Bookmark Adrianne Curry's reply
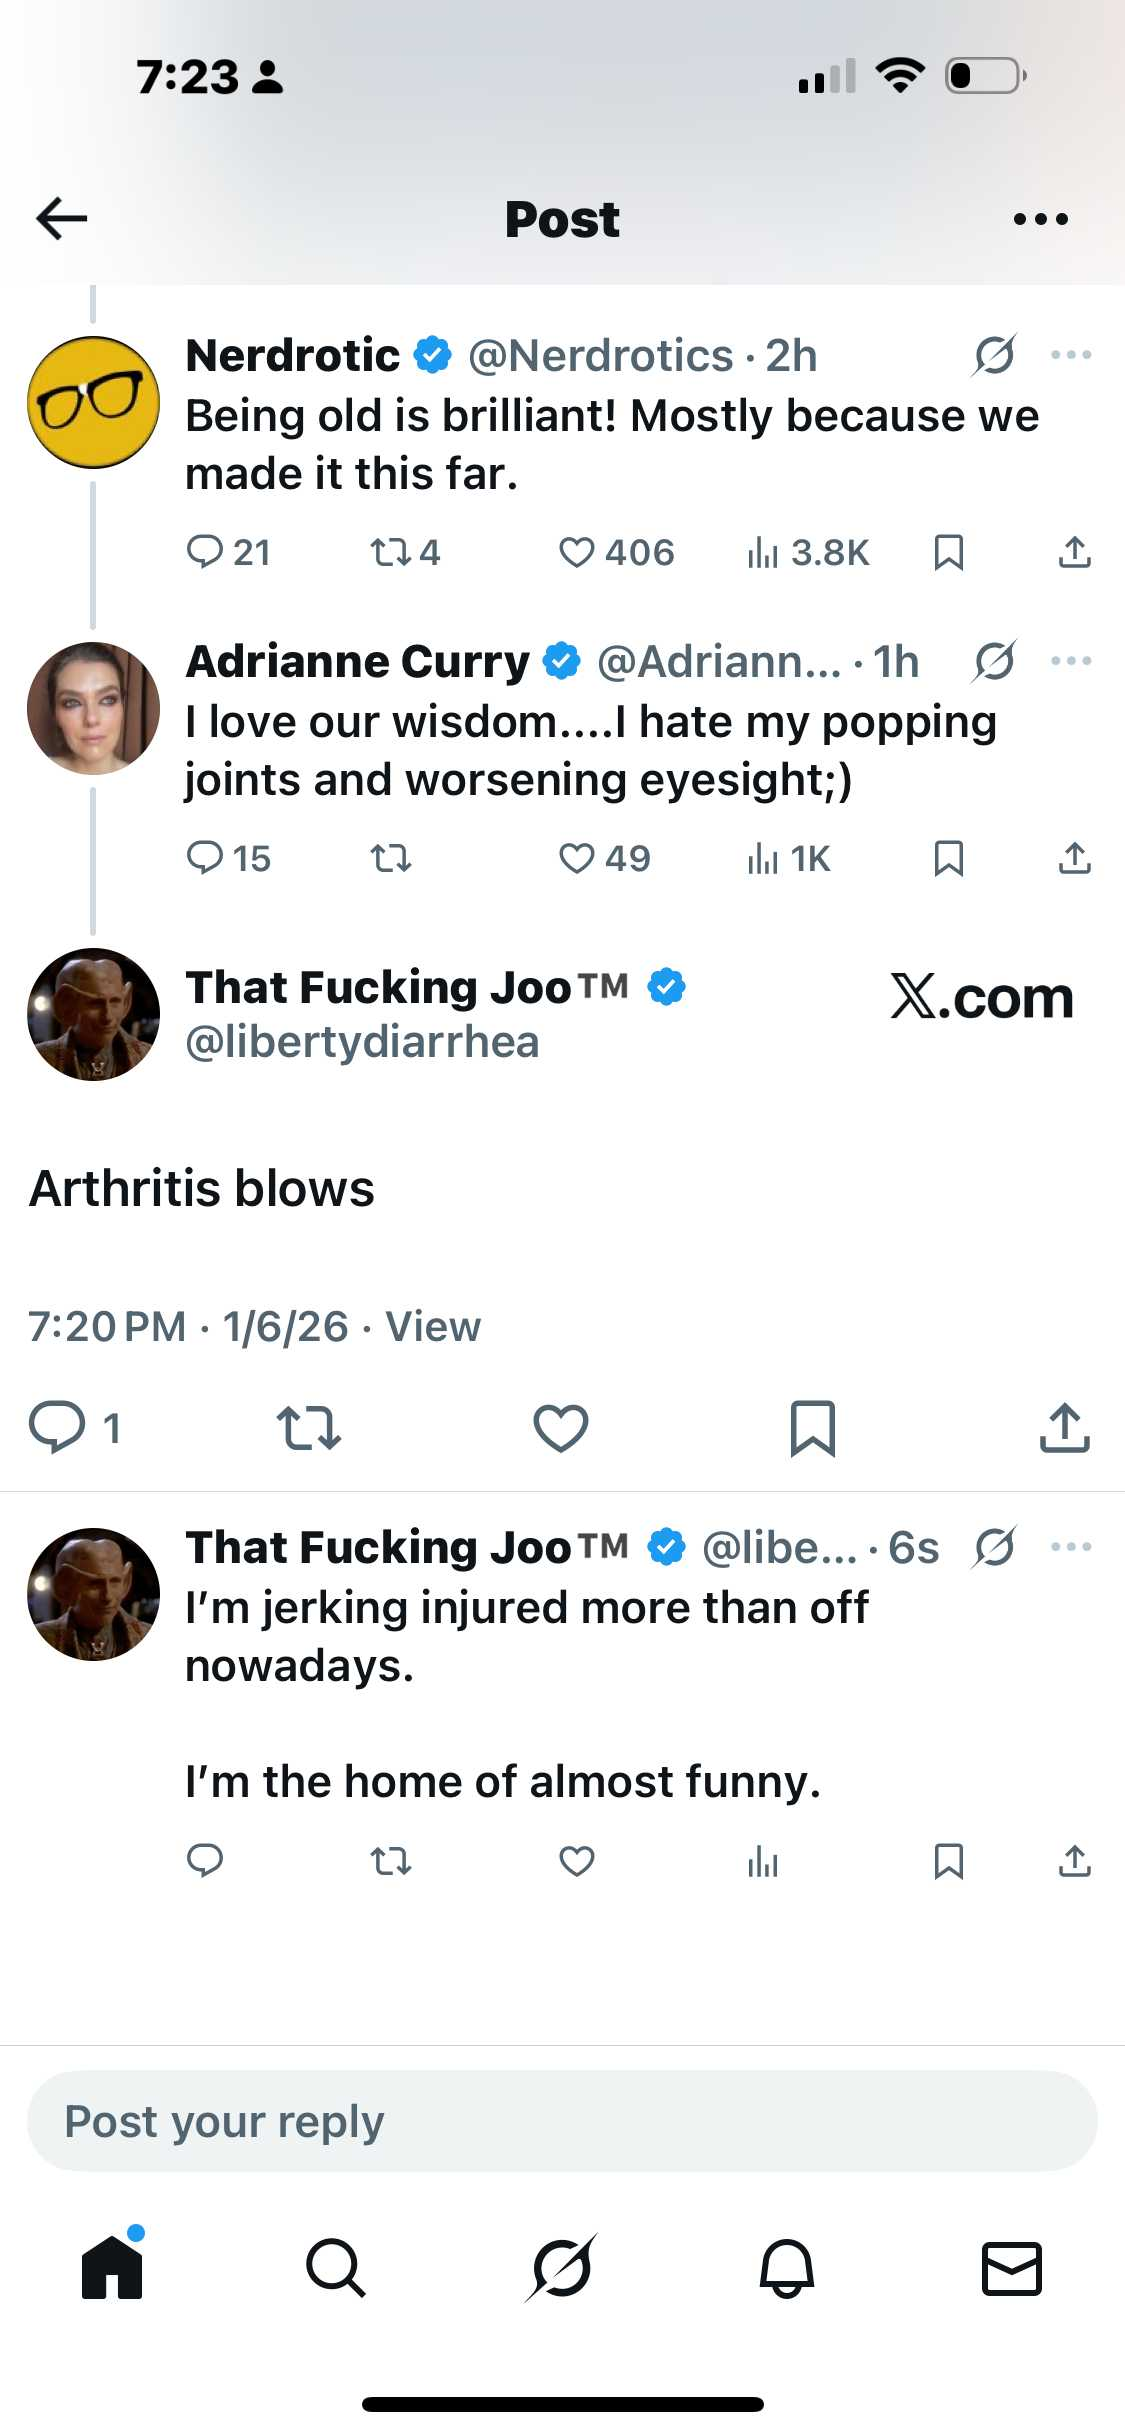This screenshot has height=2436, width=1125. coord(948,858)
